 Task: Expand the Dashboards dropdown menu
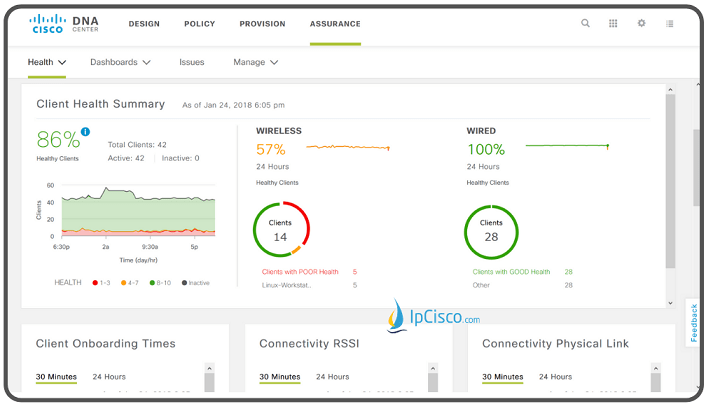(x=120, y=62)
